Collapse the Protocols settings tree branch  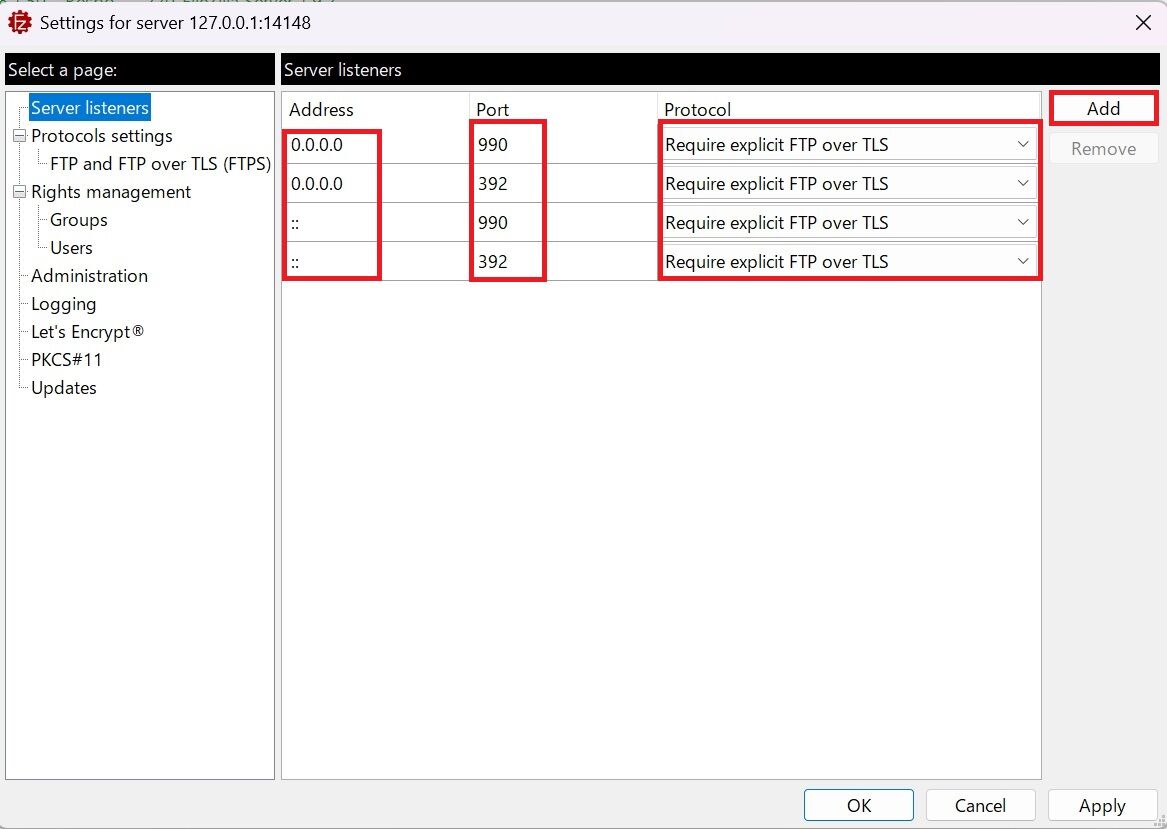pyautogui.click(x=17, y=135)
